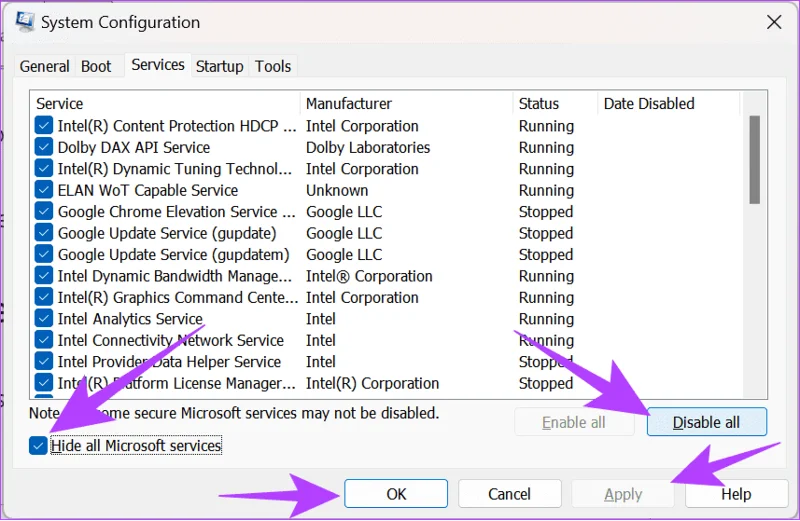Click Google LLC cell for Chrome Elevation Service

coord(344,212)
